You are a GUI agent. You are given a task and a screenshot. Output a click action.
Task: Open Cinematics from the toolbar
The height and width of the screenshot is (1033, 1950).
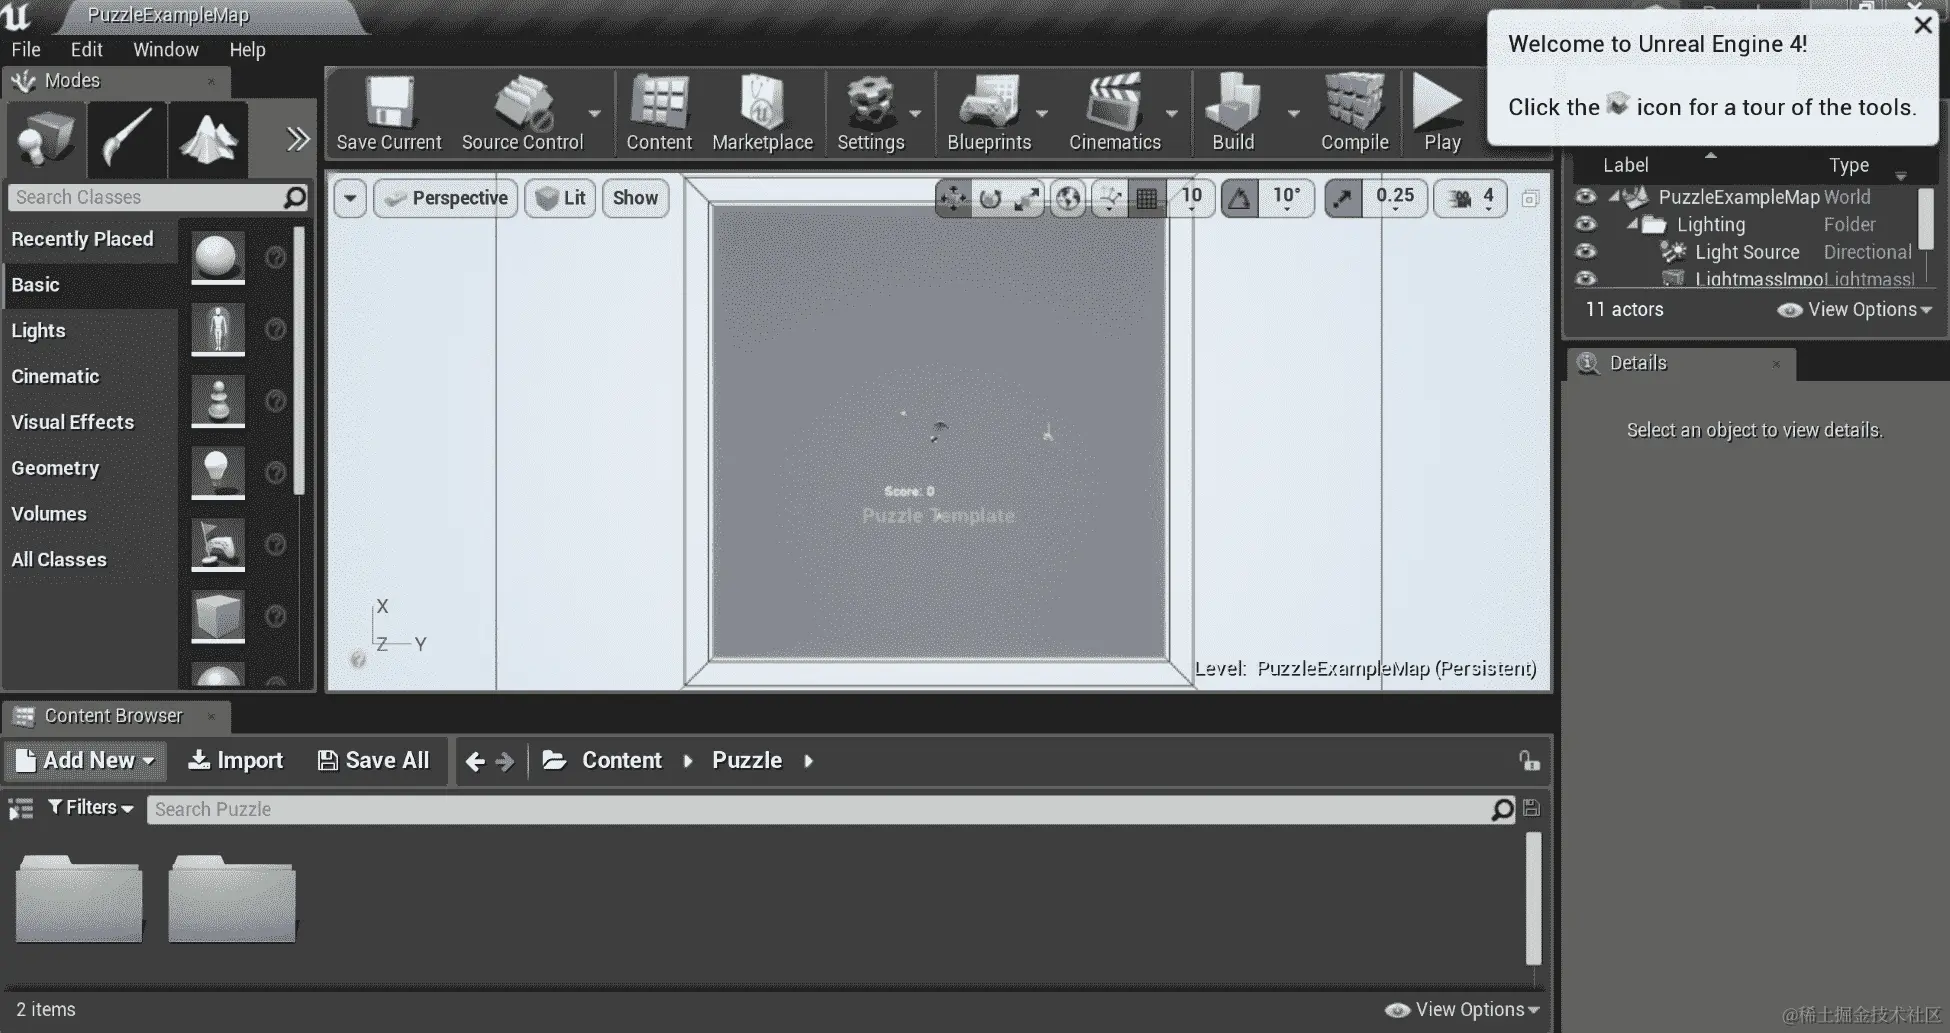tap(1115, 112)
